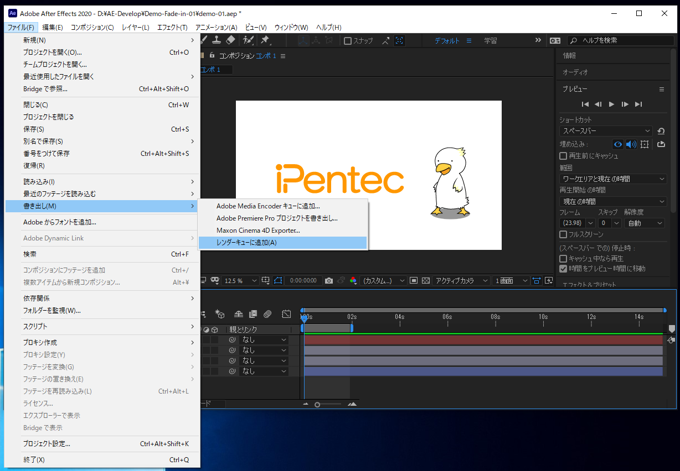680x471 pixels.
Task: Expand the オーディオ panel header
Action: [575, 72]
